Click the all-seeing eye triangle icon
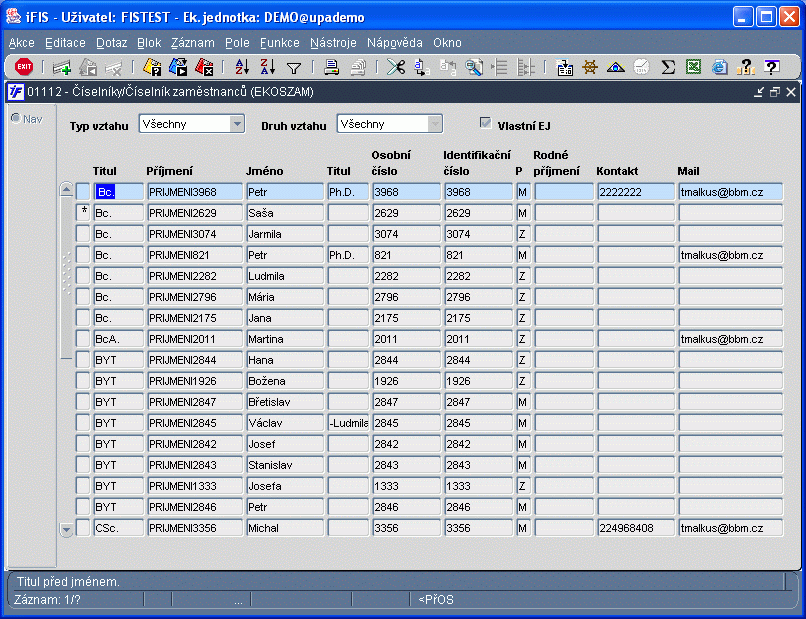Screen dimensions: 806x619 616,67
